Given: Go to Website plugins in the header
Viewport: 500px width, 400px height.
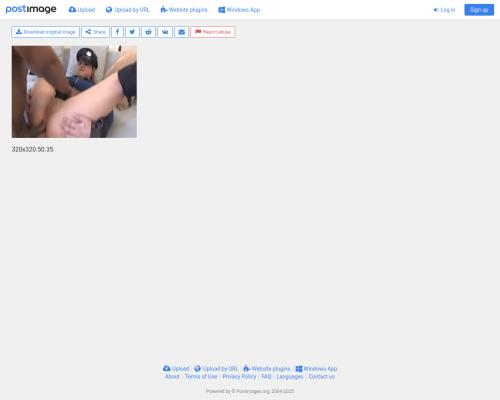Looking at the screenshot, I should (x=184, y=10).
